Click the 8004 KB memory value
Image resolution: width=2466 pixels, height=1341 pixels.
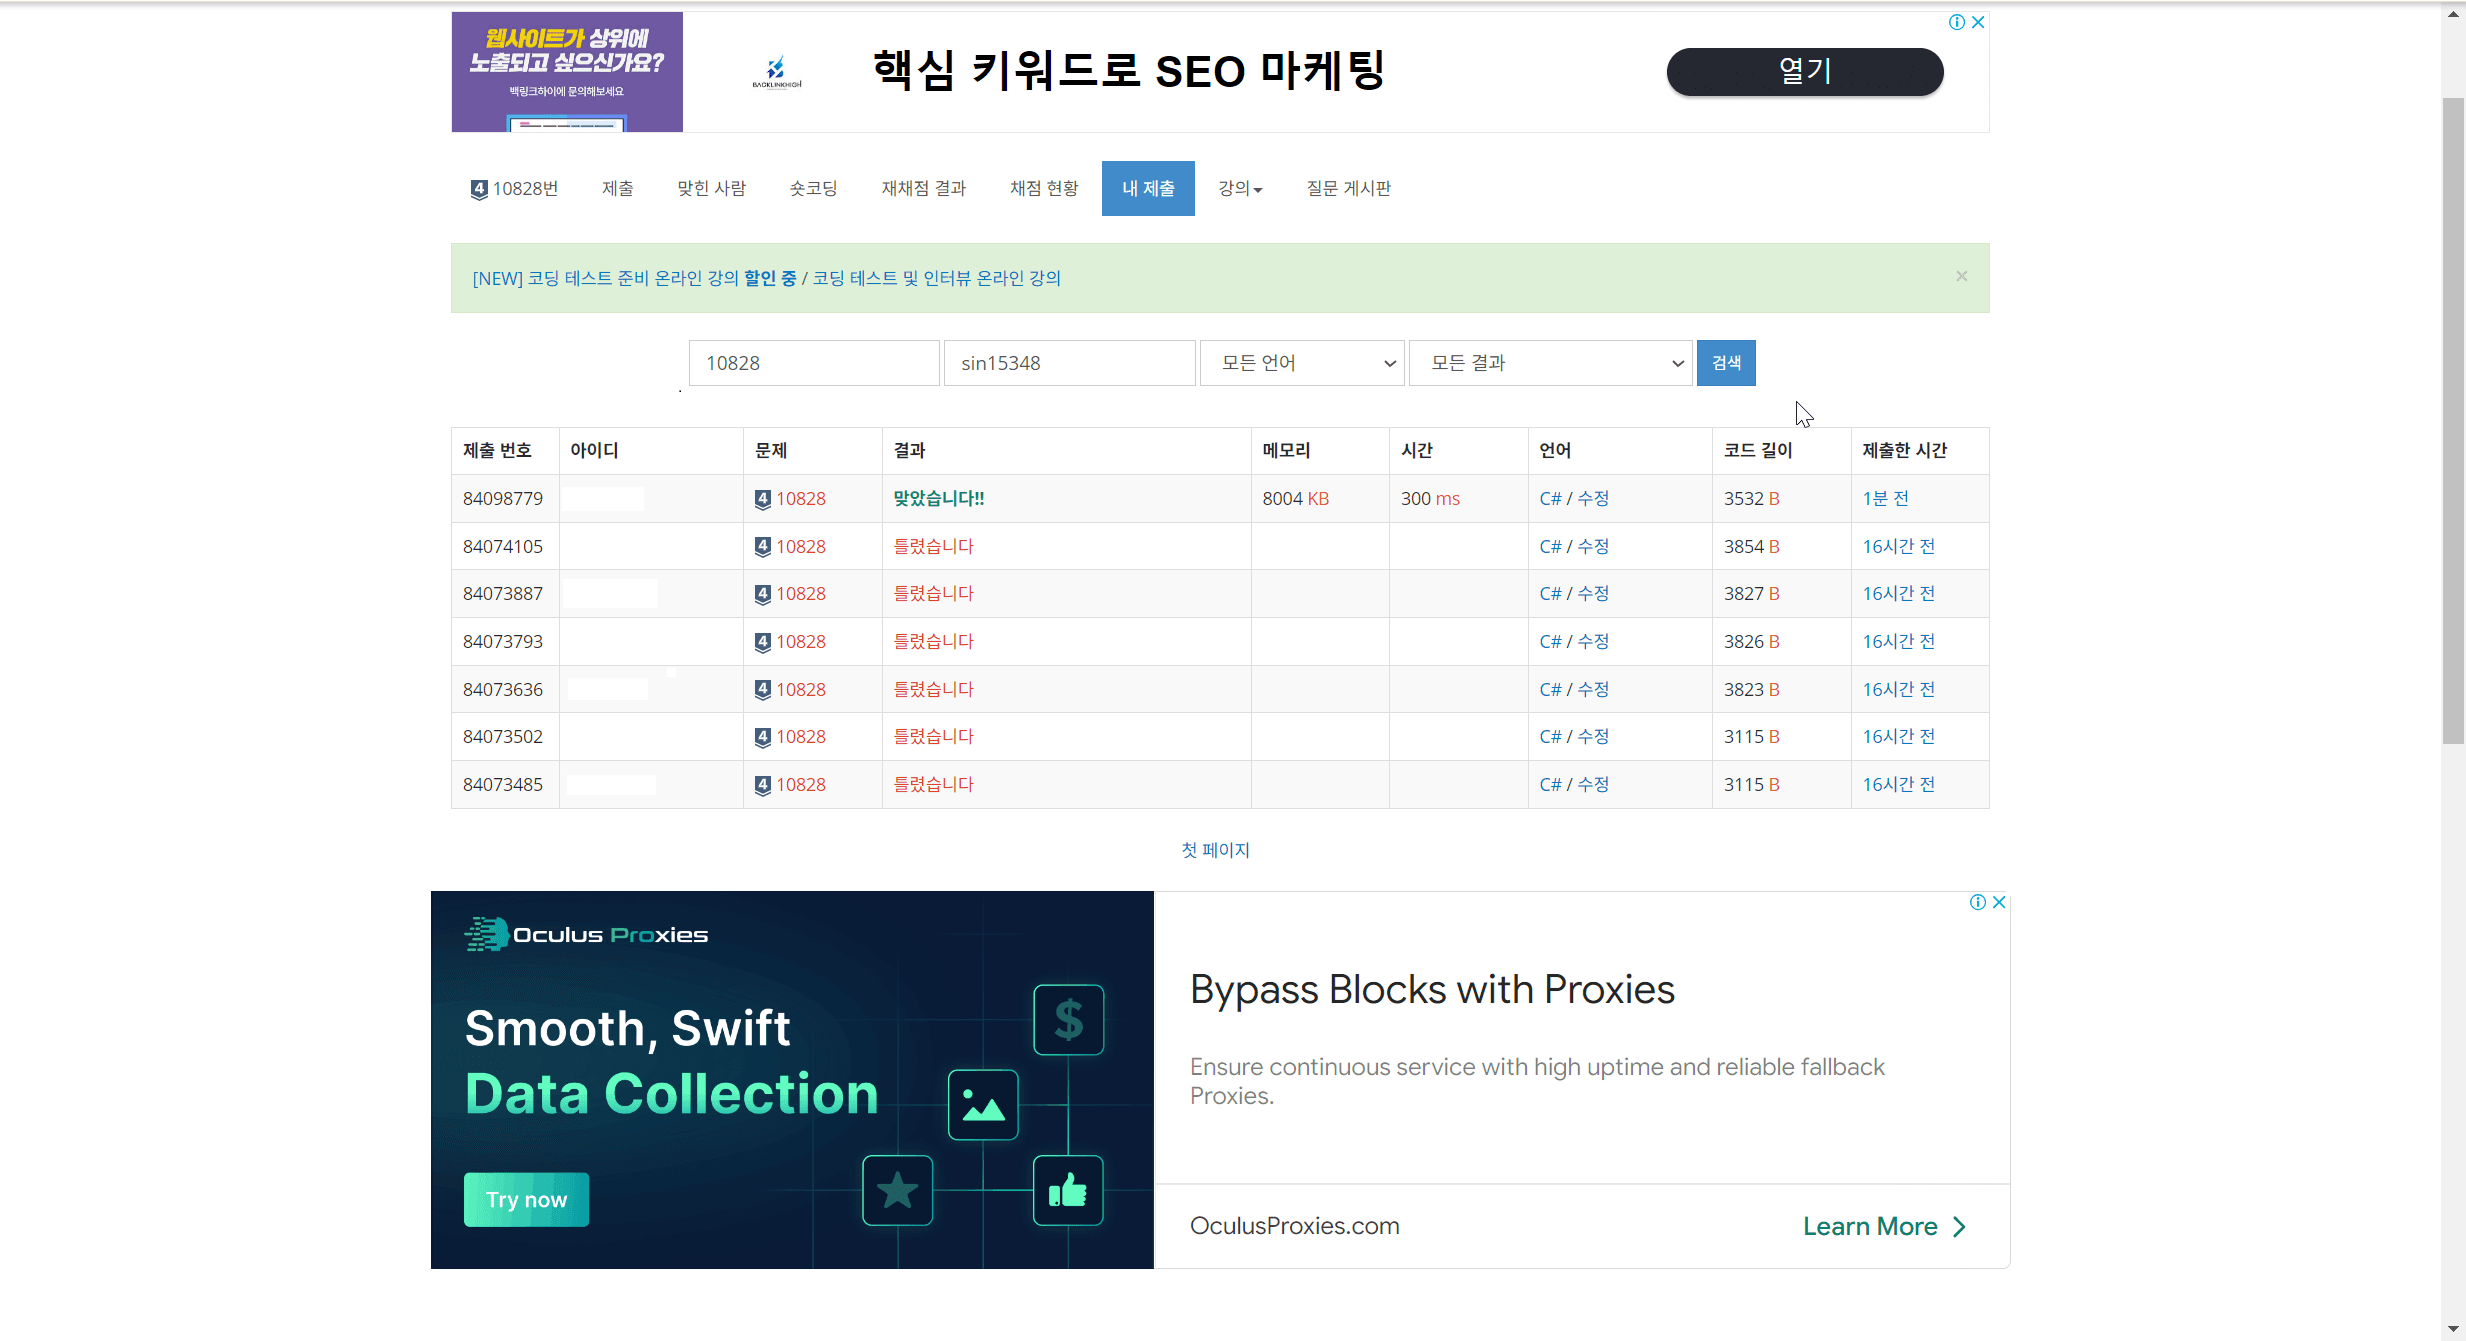pyautogui.click(x=1295, y=499)
